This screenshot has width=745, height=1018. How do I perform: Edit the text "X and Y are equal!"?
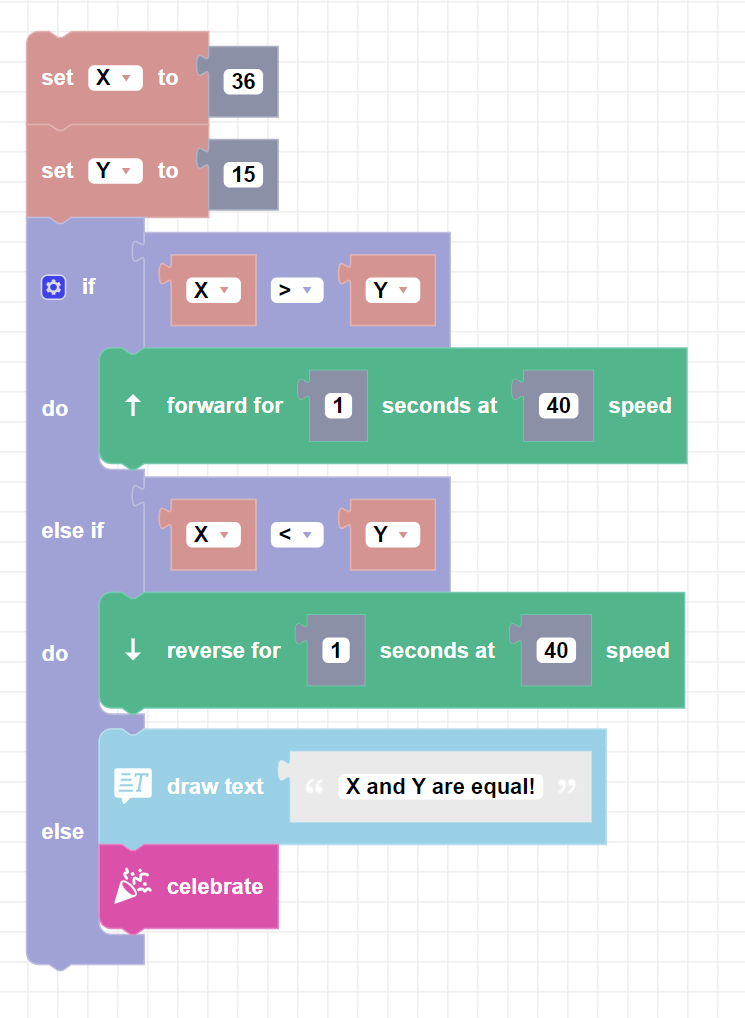coord(440,787)
